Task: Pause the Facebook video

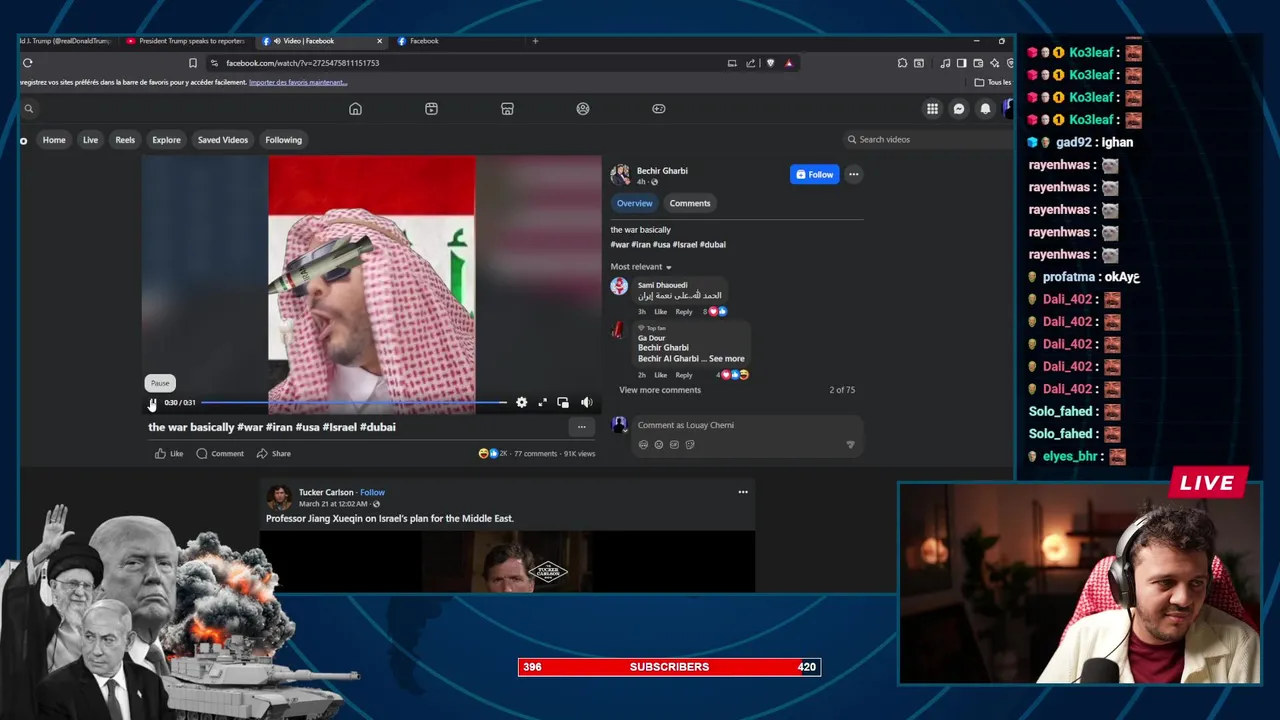Action: point(152,403)
